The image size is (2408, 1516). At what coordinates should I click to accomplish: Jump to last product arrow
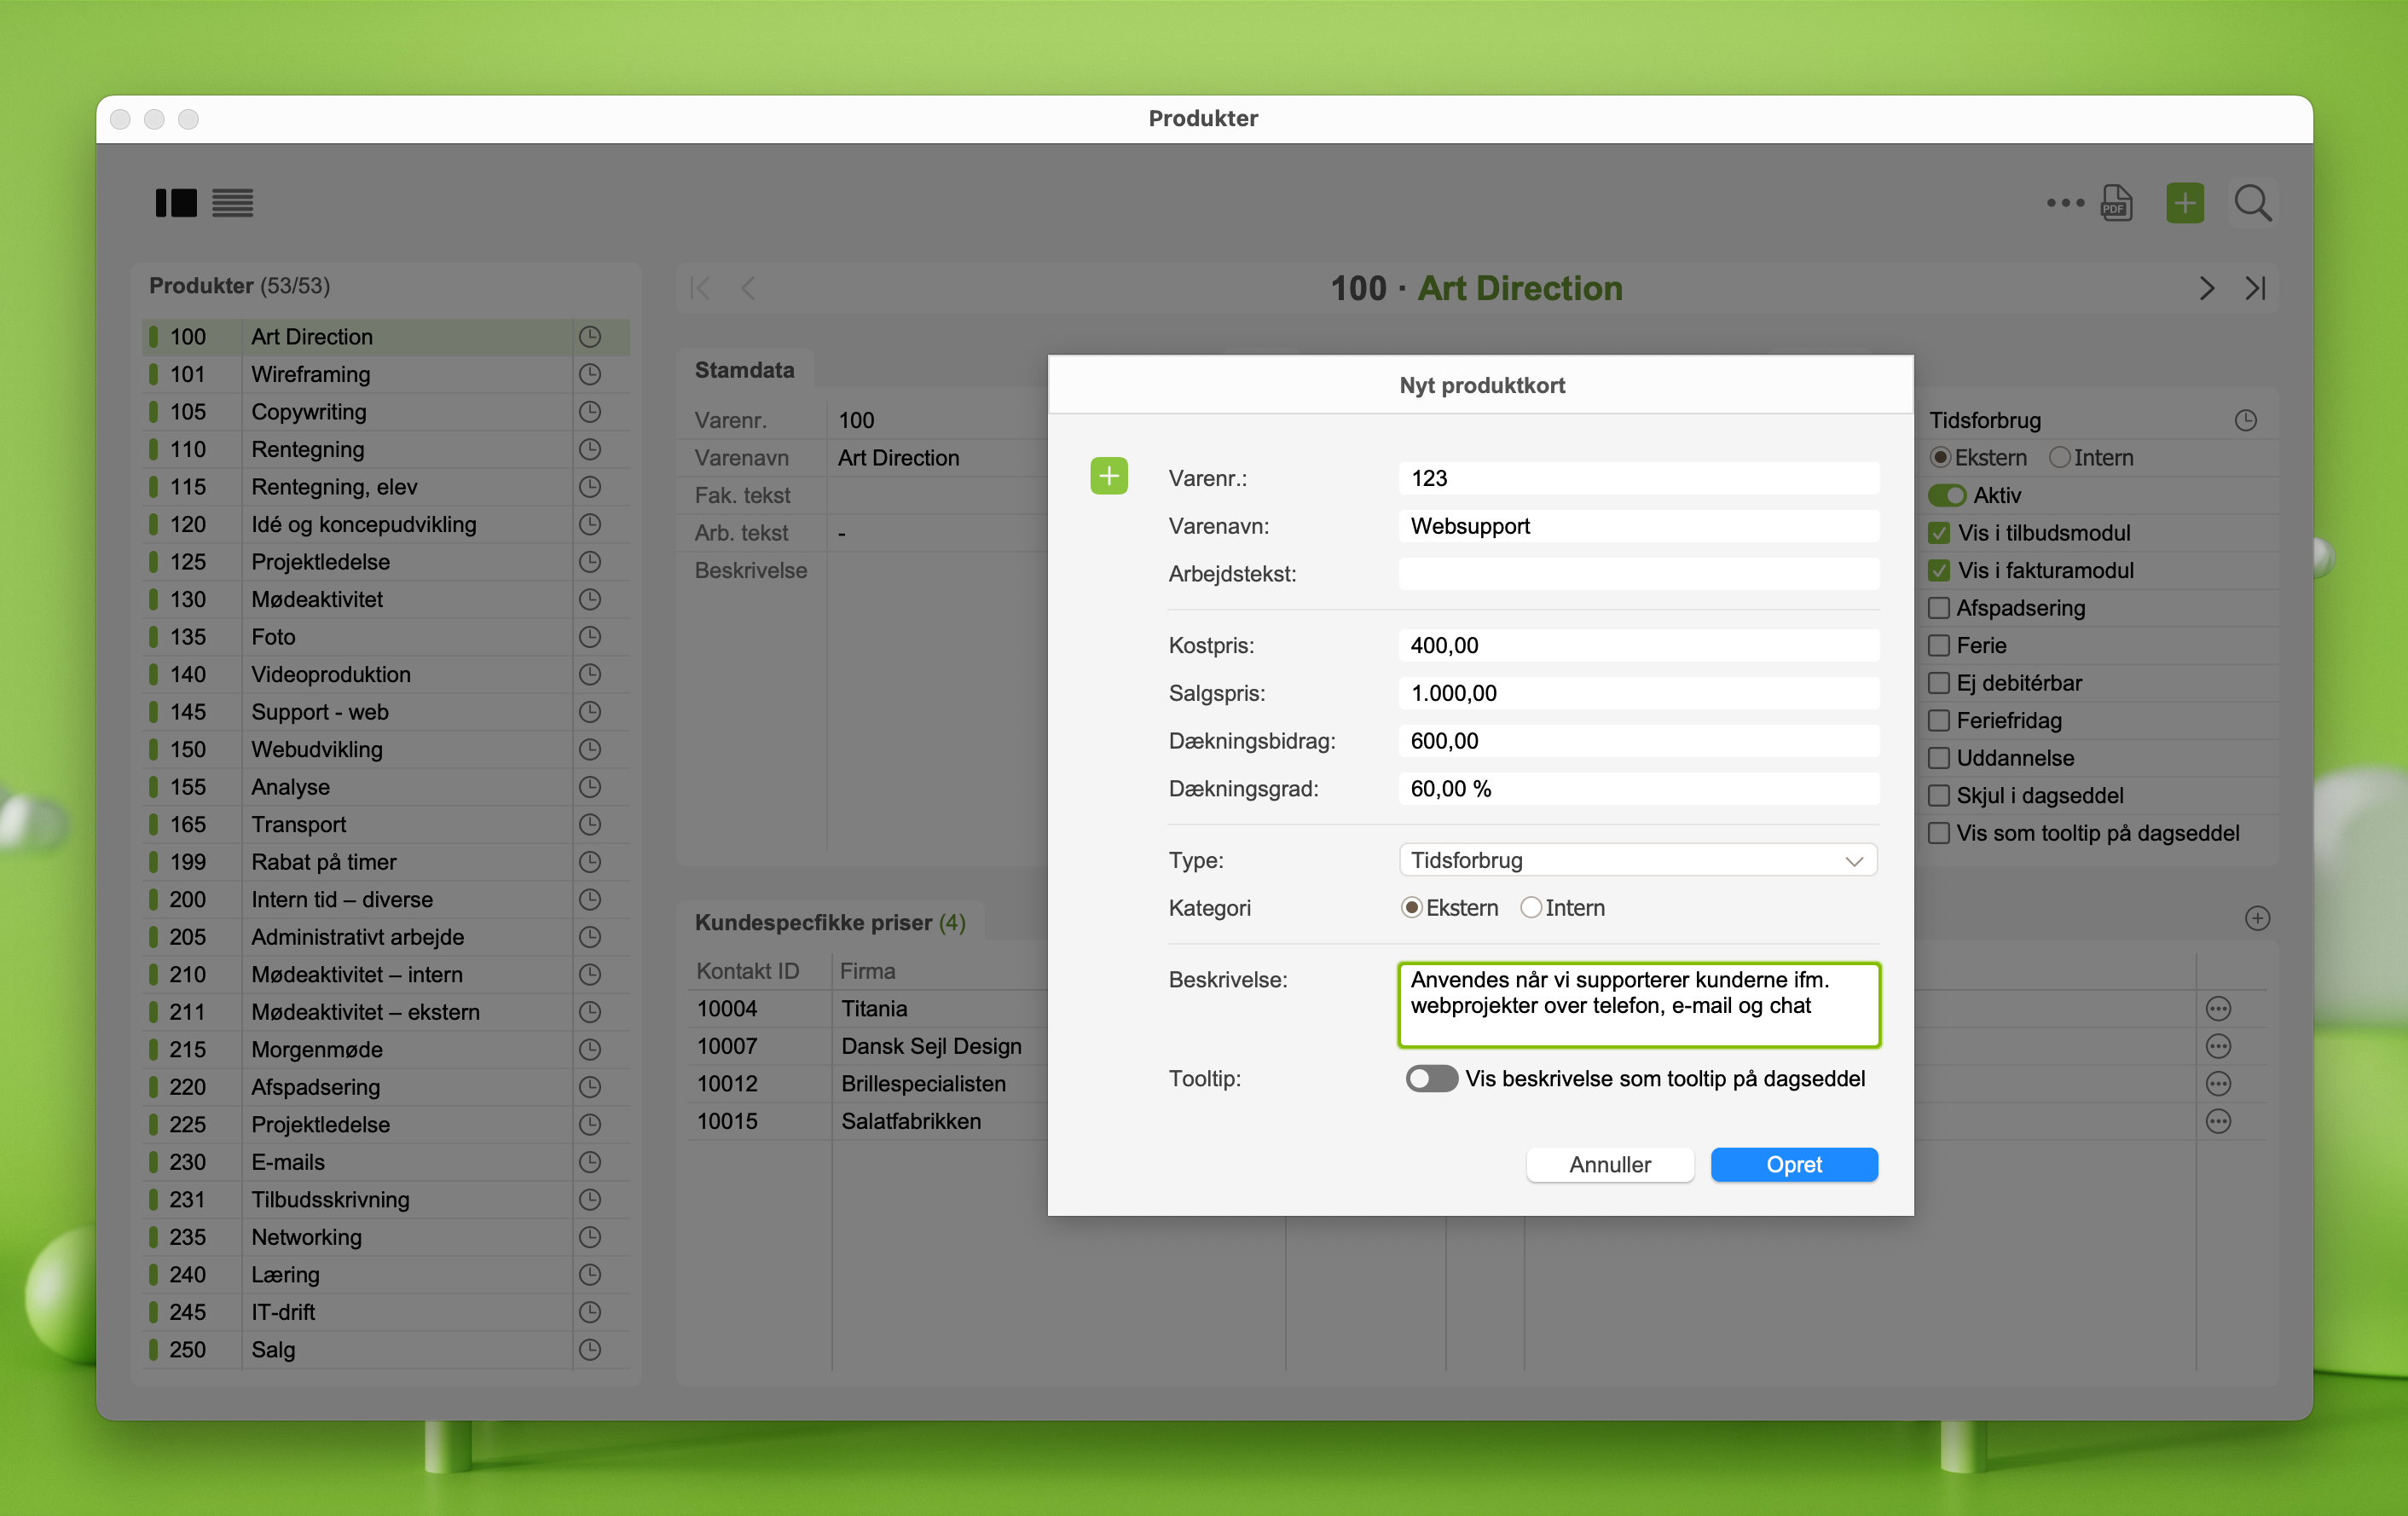[2255, 288]
